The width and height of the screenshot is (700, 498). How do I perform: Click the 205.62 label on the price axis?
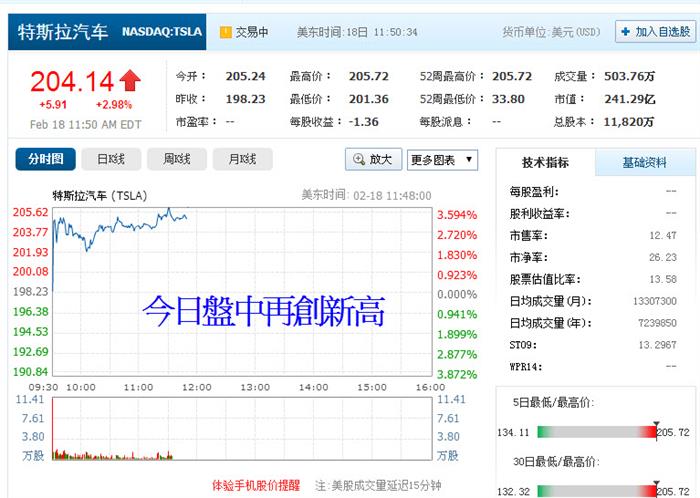point(30,212)
